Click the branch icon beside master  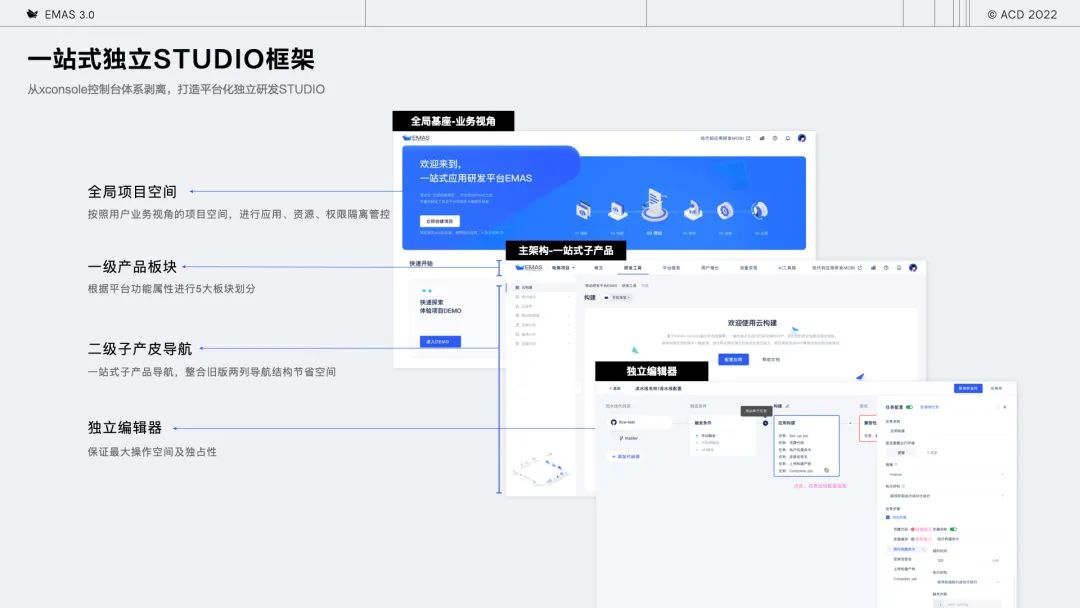(x=621, y=438)
